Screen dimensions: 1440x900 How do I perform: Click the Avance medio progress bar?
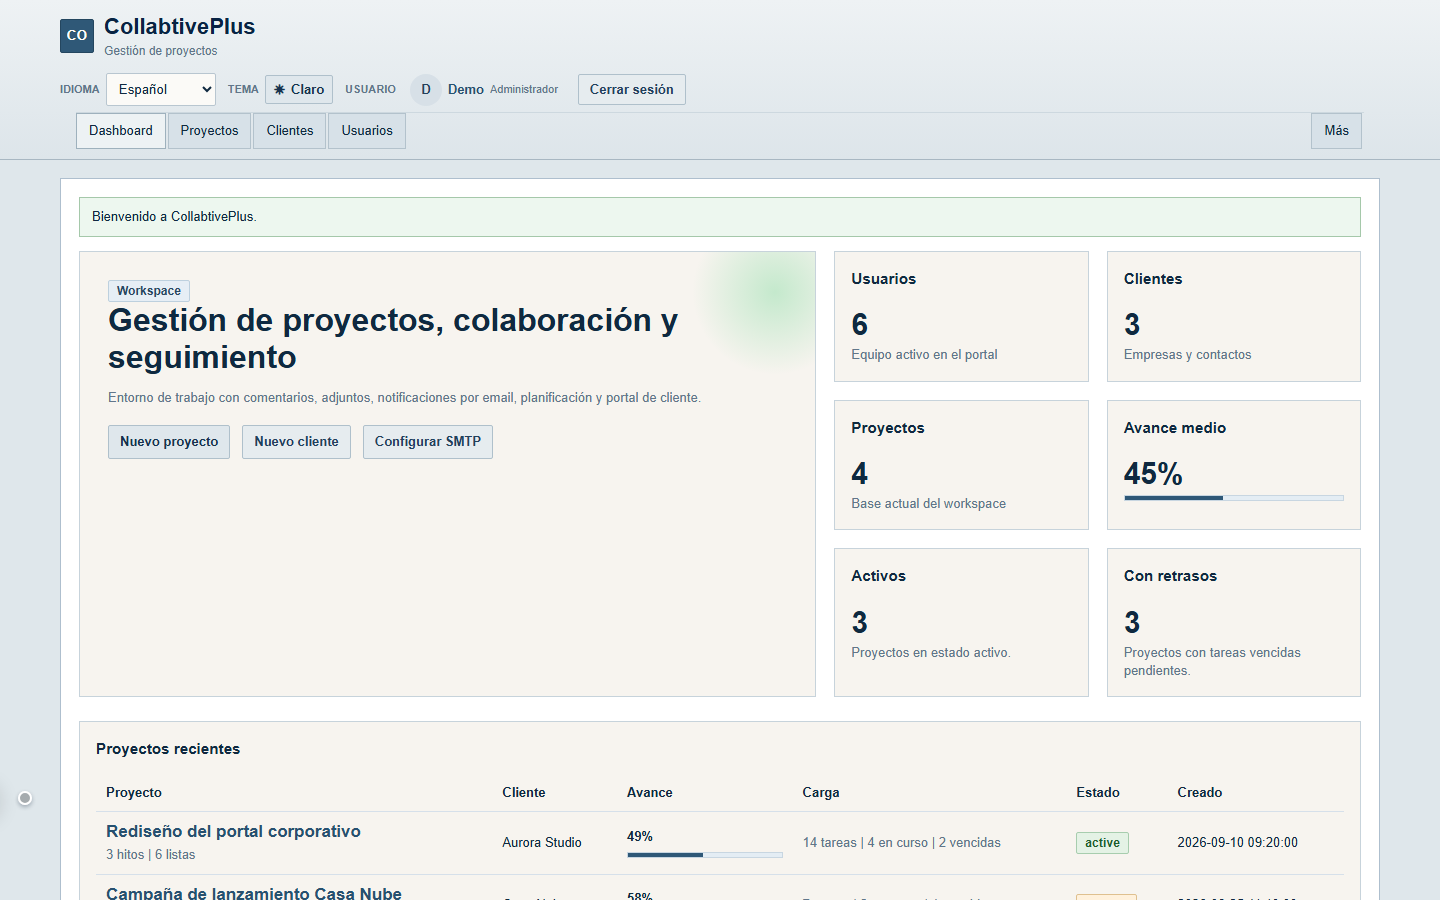[x=1234, y=497]
